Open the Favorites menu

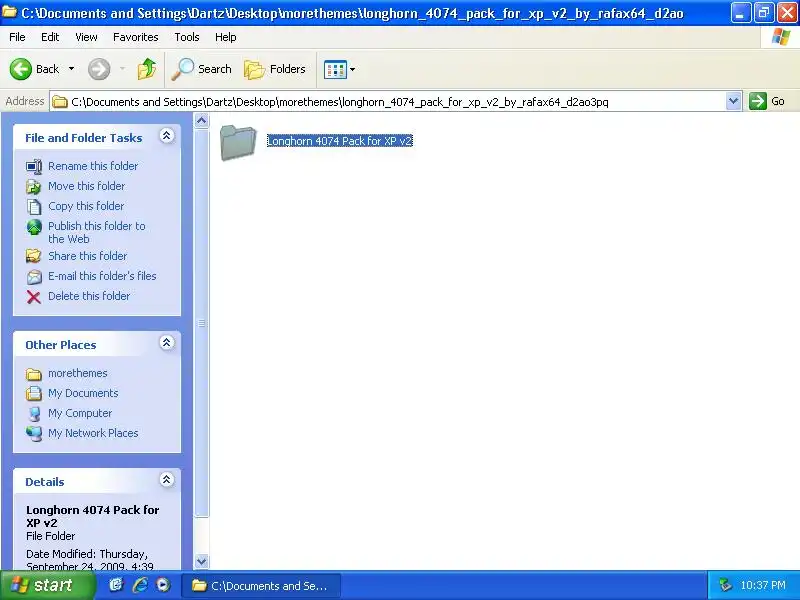pos(136,37)
